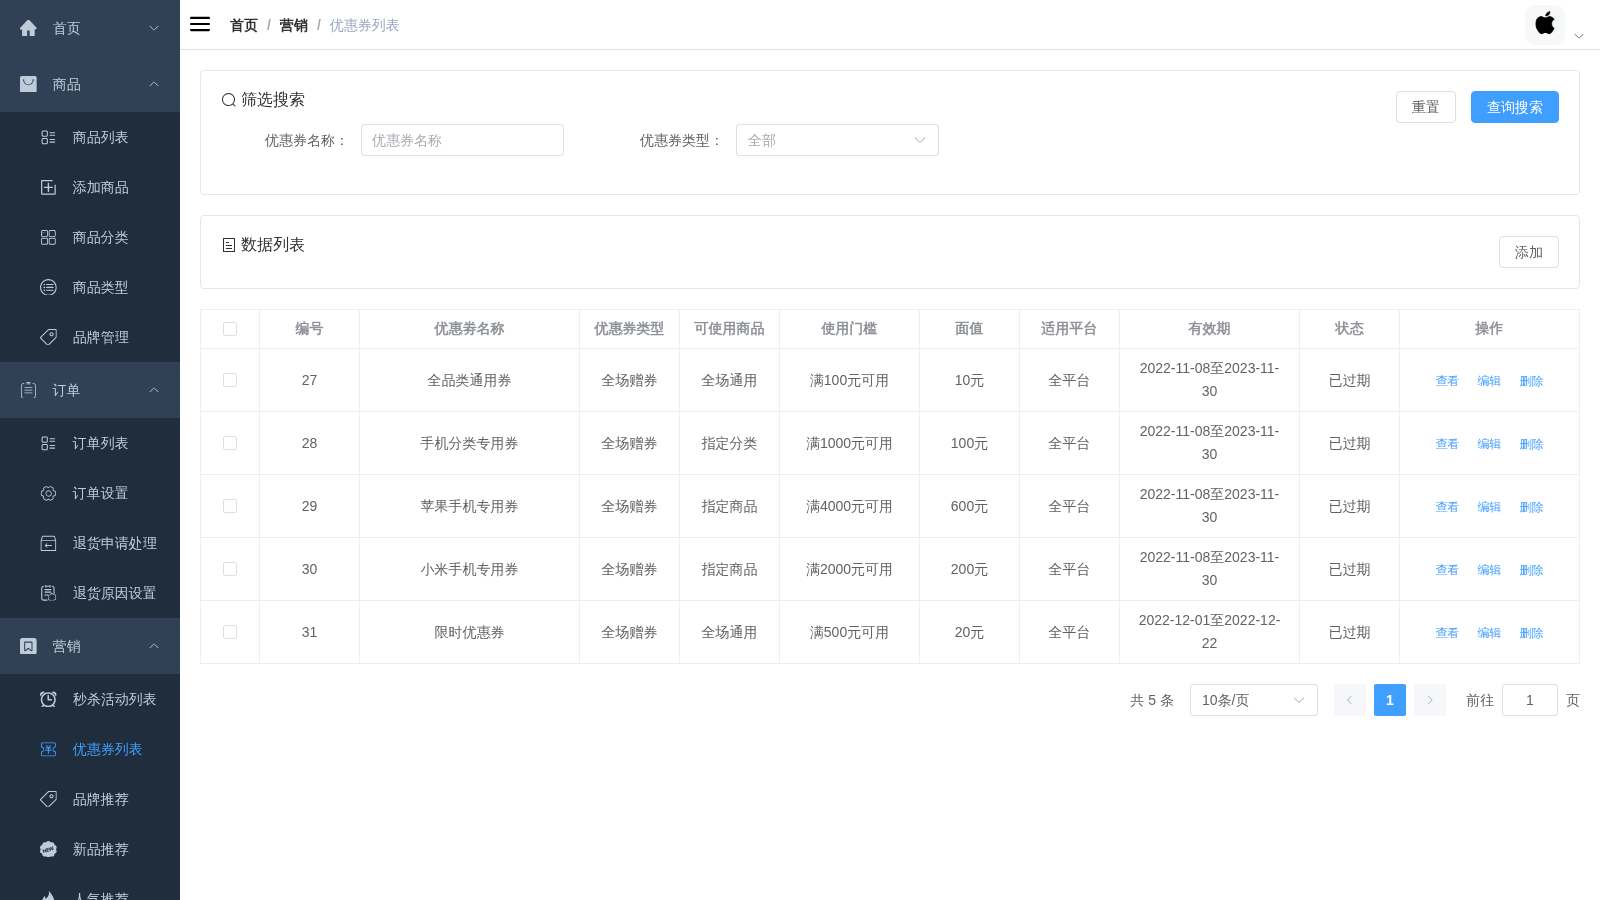This screenshot has width=1600, height=900.
Task: Click the 添加 coupon button
Action: tap(1529, 252)
